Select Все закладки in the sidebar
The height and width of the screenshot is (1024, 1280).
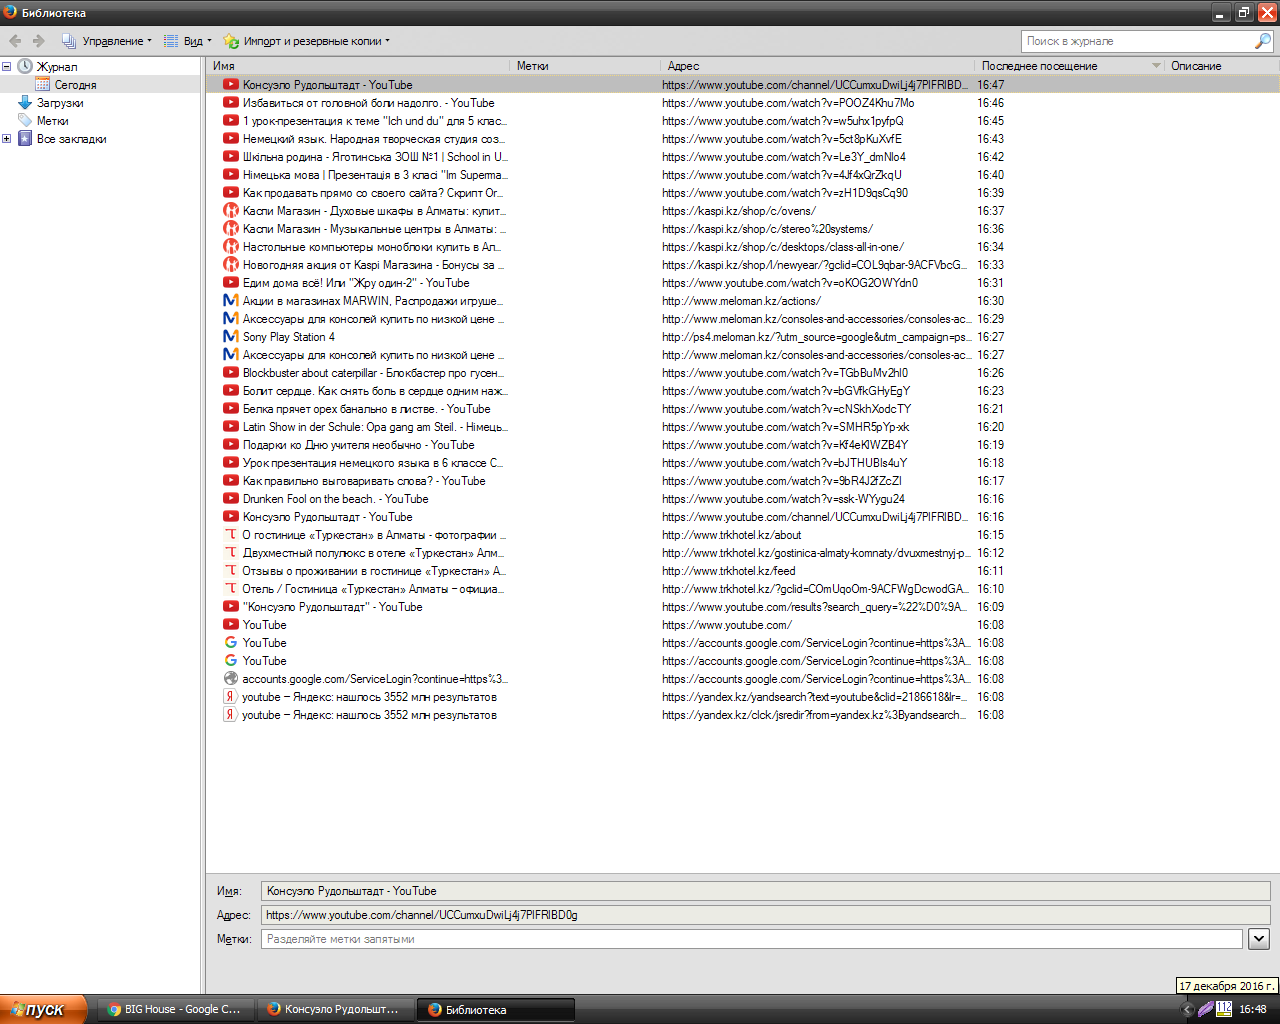tap(72, 139)
